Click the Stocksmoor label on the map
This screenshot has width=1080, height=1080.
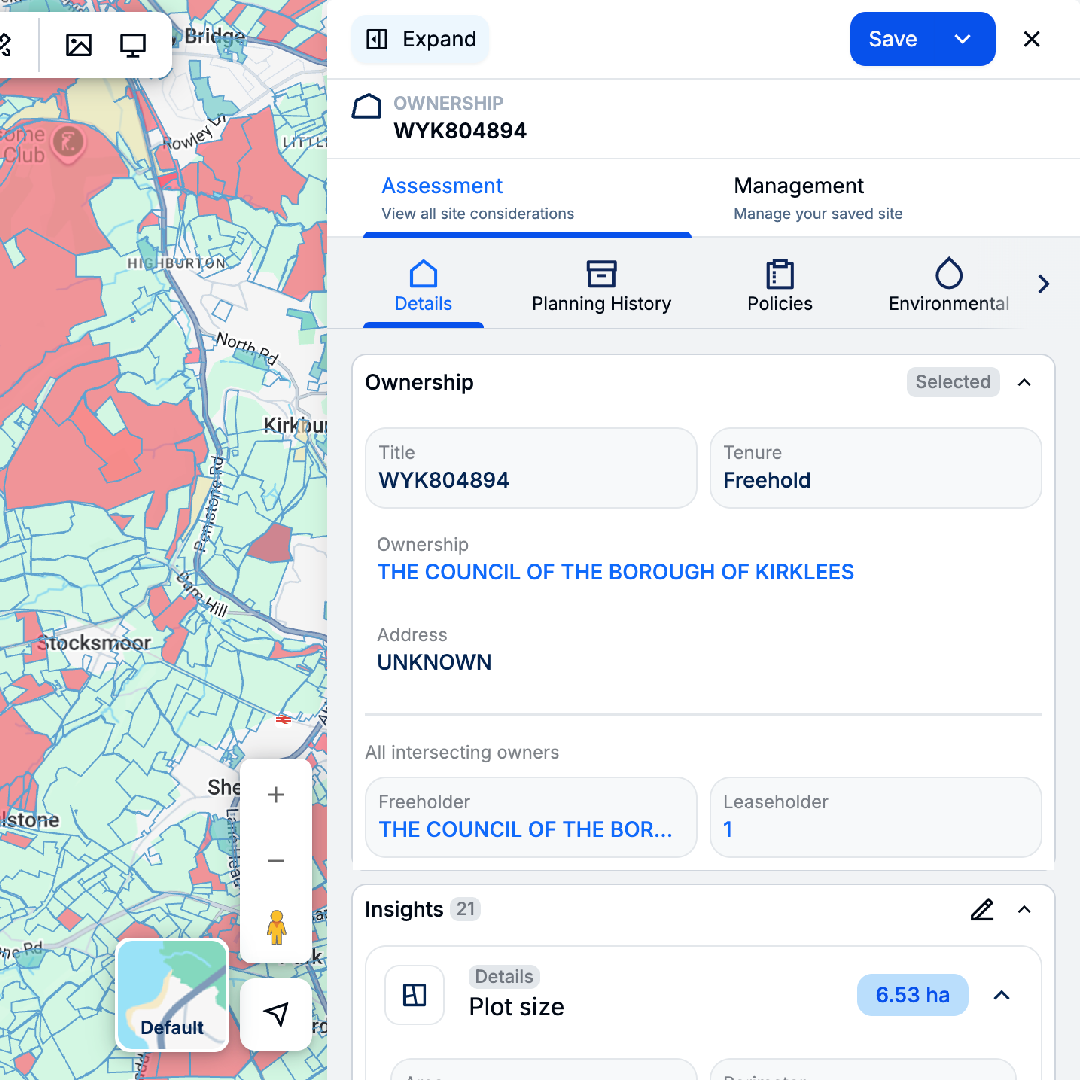(x=94, y=643)
